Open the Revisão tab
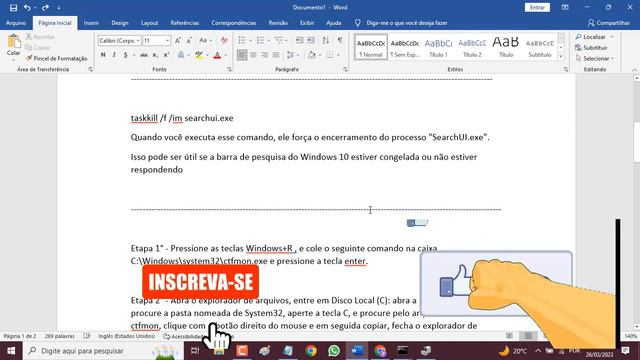 pyautogui.click(x=278, y=23)
